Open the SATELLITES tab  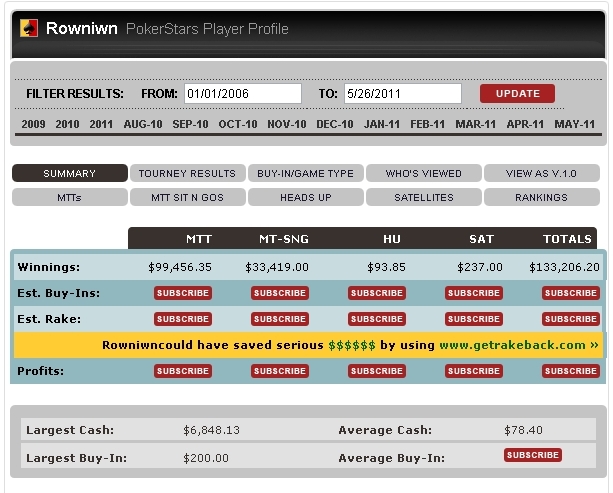(x=424, y=197)
